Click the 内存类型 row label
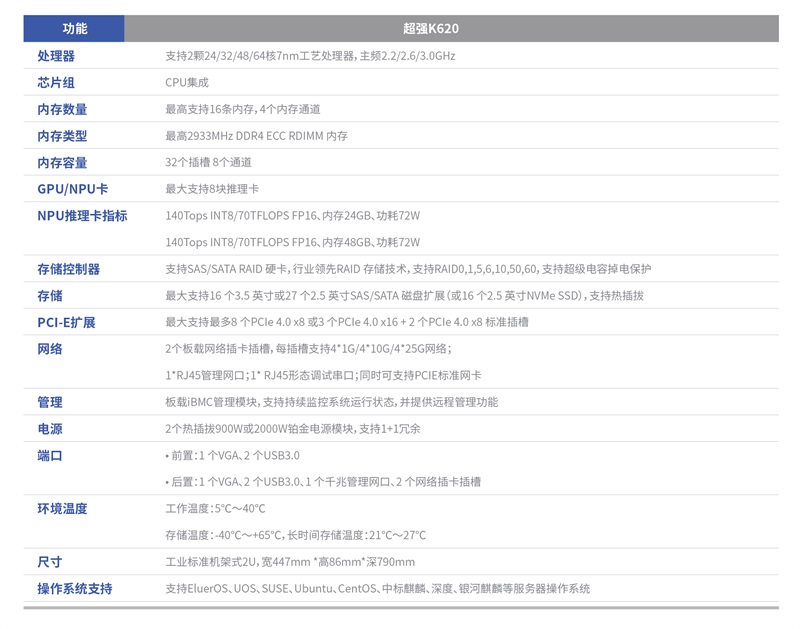Viewport: 800px width, 629px height. pos(62,136)
